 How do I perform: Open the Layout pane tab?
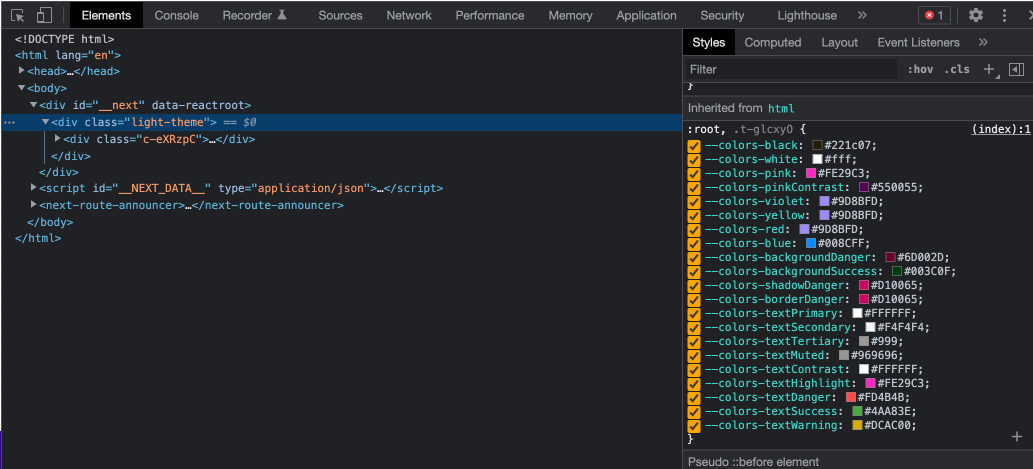[839, 42]
